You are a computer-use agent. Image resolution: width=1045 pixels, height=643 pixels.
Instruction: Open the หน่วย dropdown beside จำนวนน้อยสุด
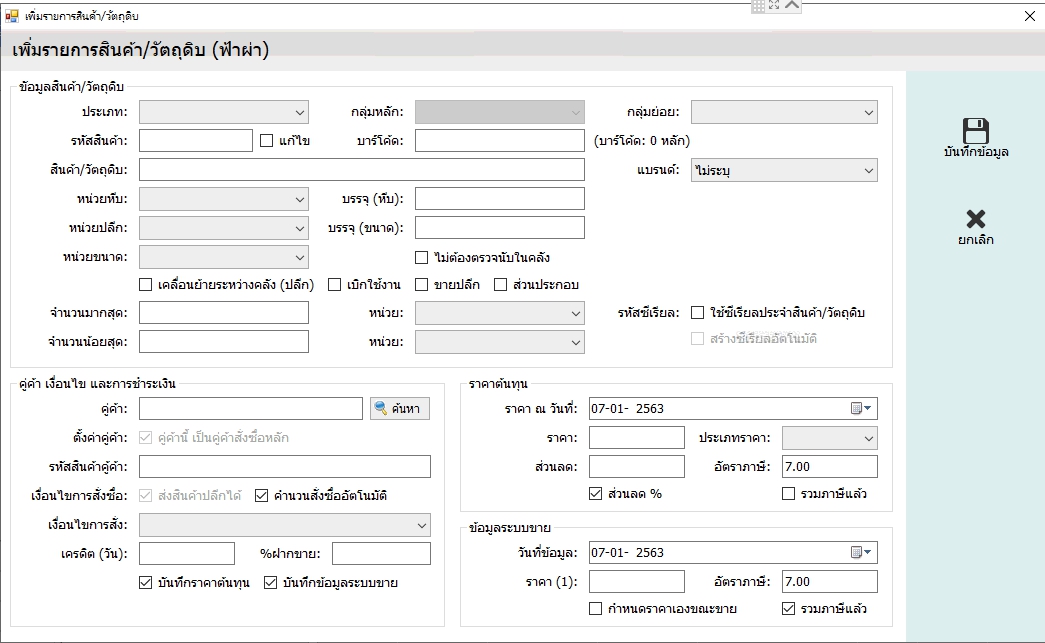(x=500, y=342)
